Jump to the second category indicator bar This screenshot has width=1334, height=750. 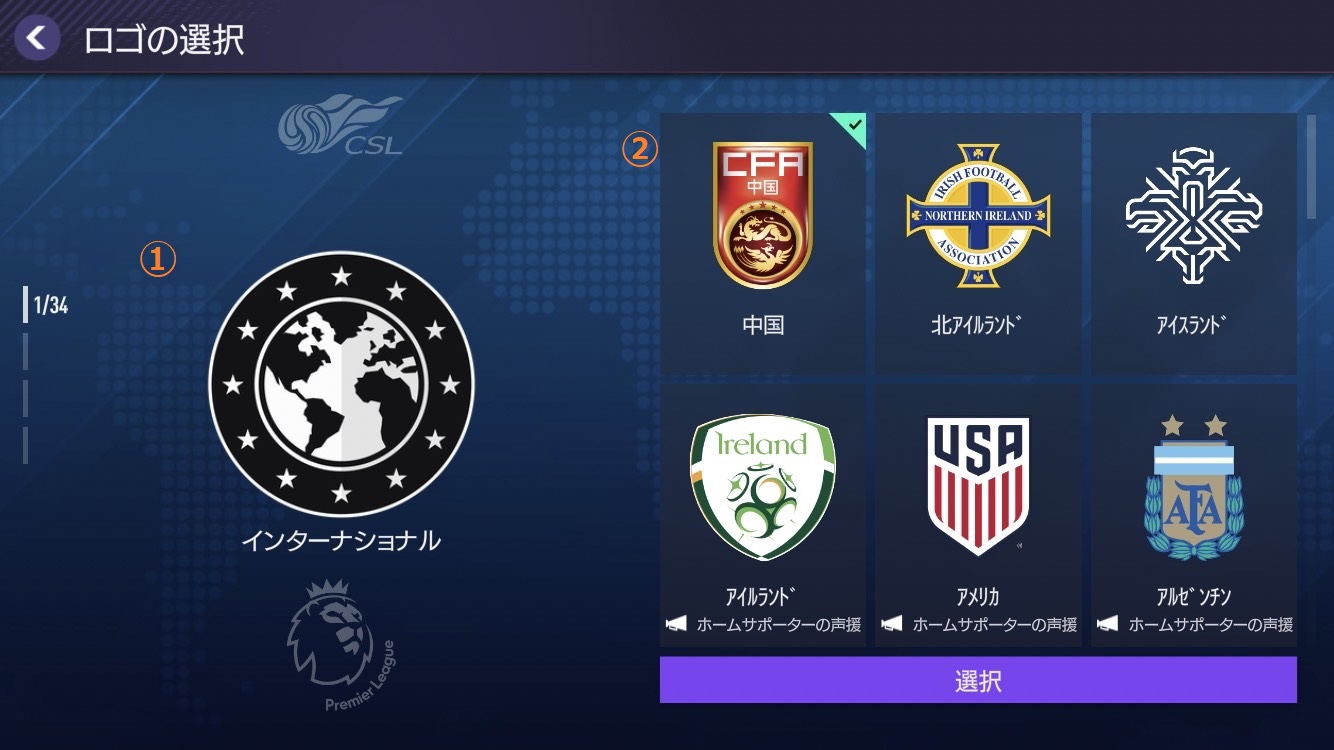click(26, 351)
